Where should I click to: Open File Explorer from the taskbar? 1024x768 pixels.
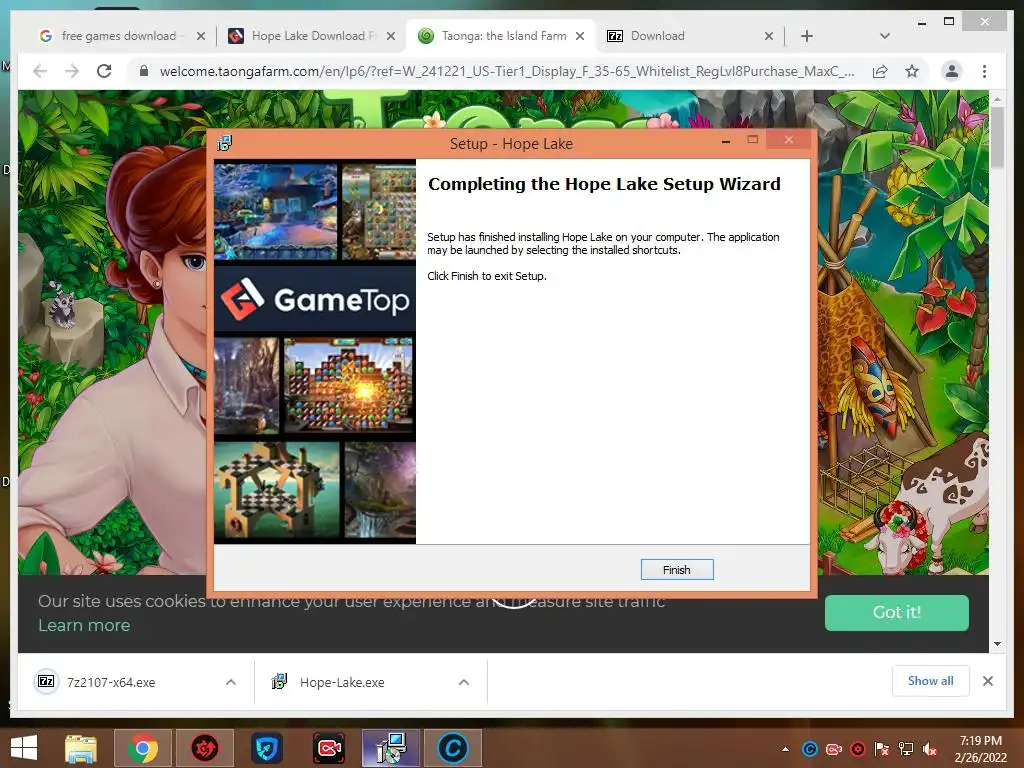pos(81,748)
